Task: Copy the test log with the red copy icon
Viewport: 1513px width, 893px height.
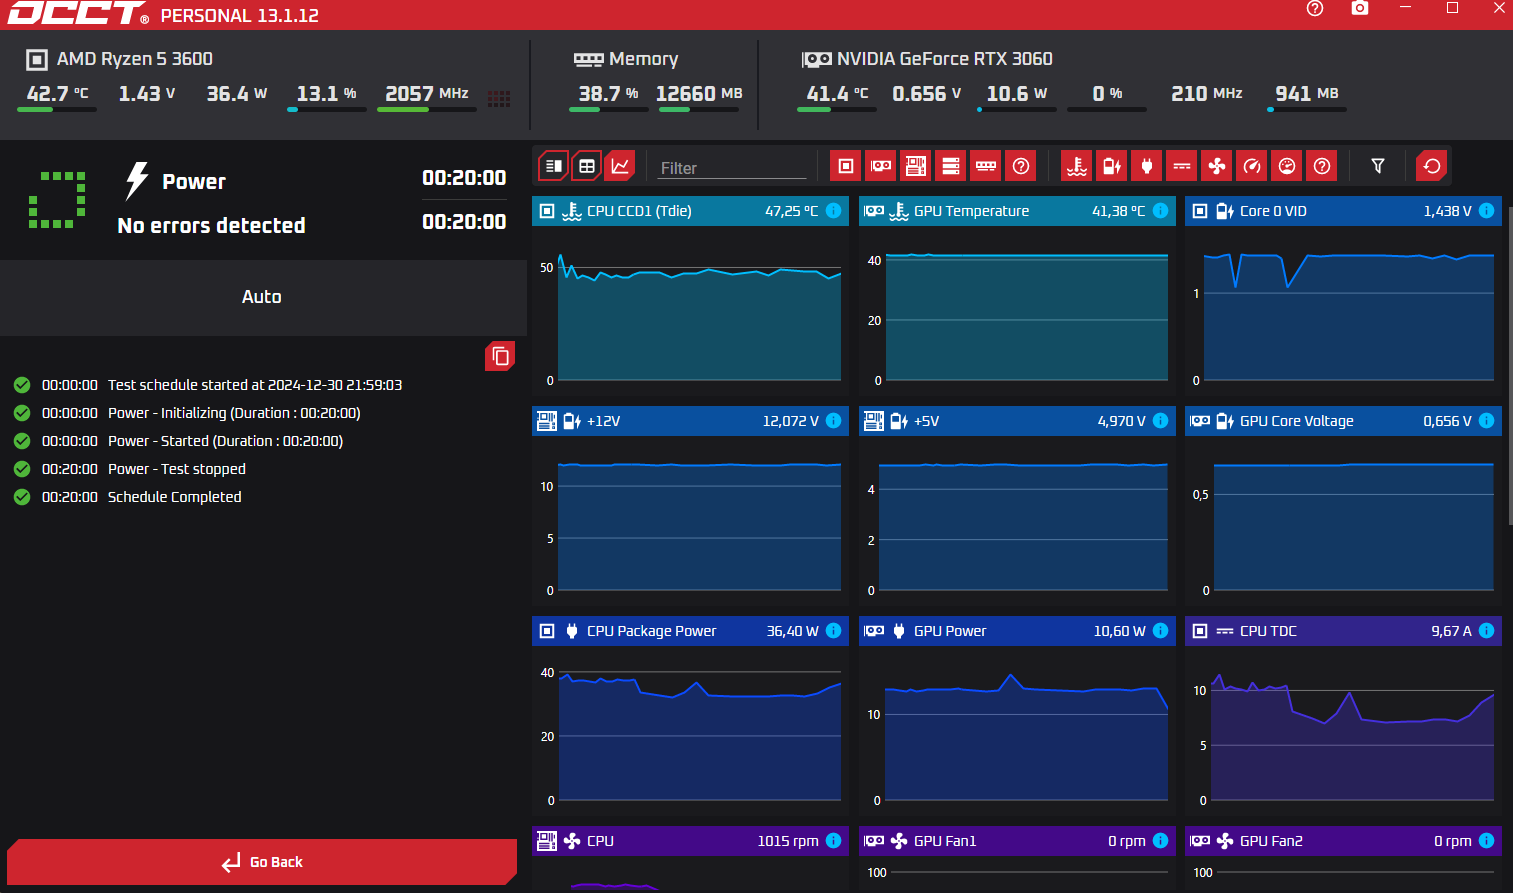Action: pos(500,356)
